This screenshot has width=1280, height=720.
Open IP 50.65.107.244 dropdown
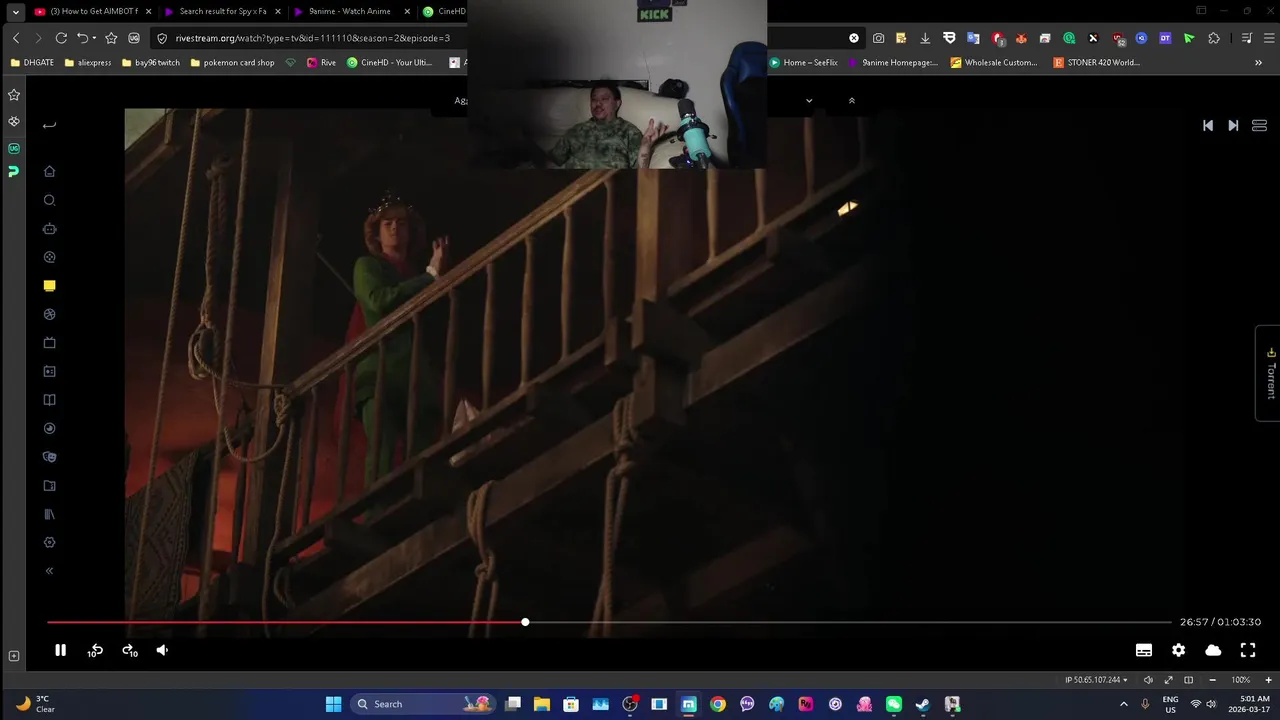click(x=1097, y=680)
